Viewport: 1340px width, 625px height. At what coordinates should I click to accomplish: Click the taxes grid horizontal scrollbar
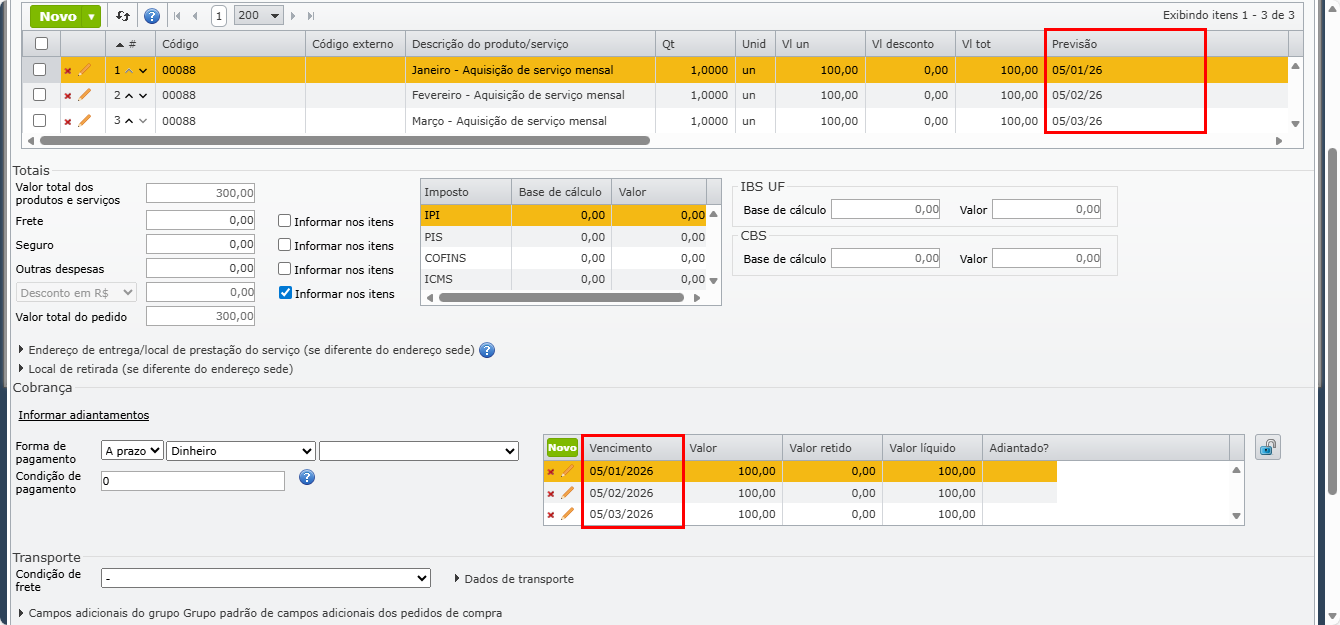(x=562, y=298)
